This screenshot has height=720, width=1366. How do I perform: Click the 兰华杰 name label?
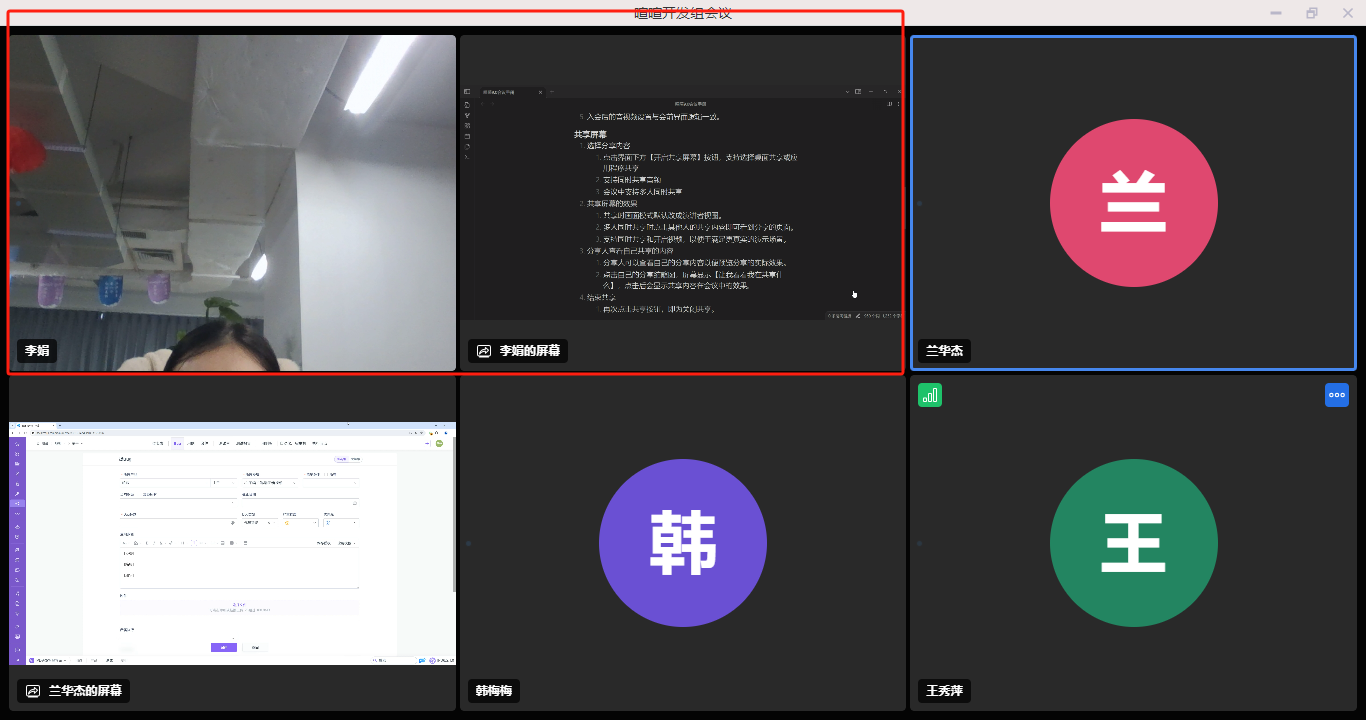(x=945, y=351)
